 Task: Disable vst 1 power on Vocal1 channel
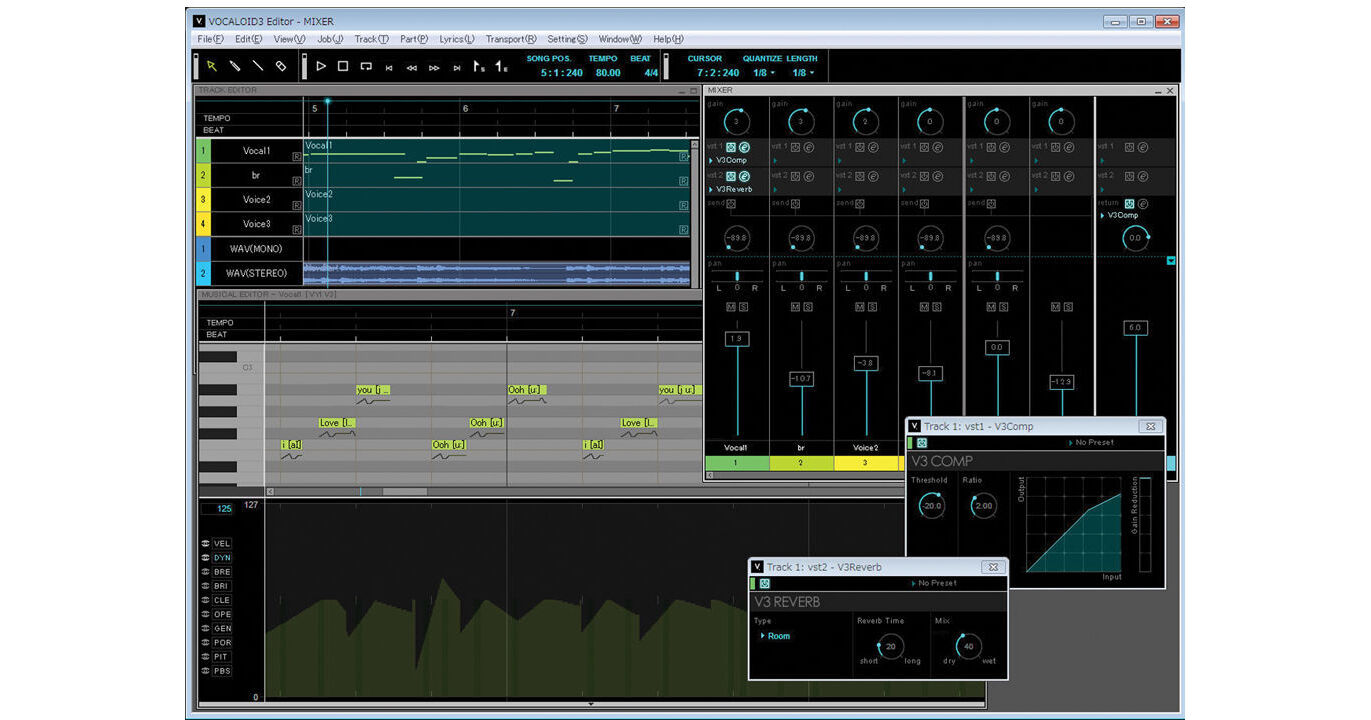click(731, 147)
